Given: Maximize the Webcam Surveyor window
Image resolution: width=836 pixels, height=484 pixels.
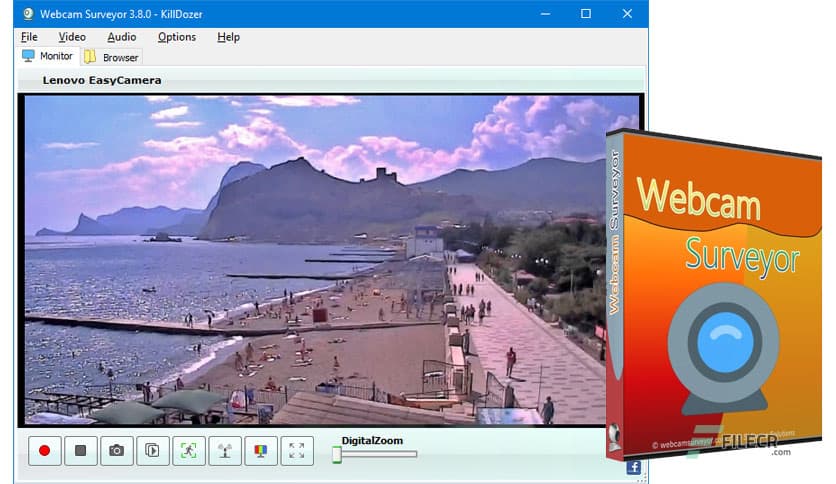Looking at the screenshot, I should coord(586,14).
